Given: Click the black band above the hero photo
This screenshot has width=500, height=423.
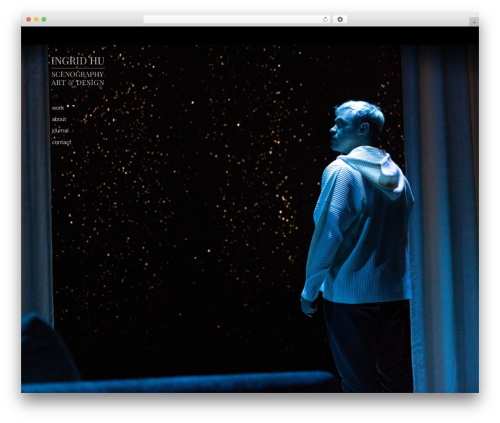Looking at the screenshot, I should [250, 36].
